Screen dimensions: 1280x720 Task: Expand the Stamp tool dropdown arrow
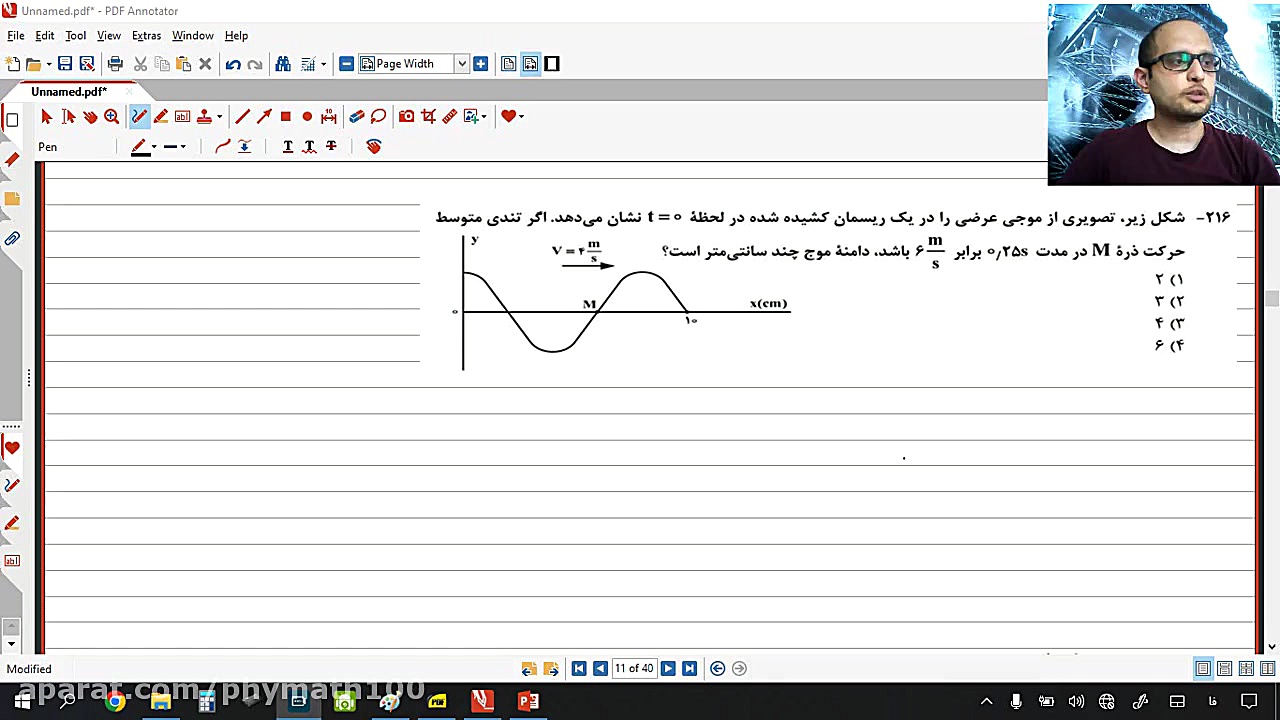tap(219, 117)
